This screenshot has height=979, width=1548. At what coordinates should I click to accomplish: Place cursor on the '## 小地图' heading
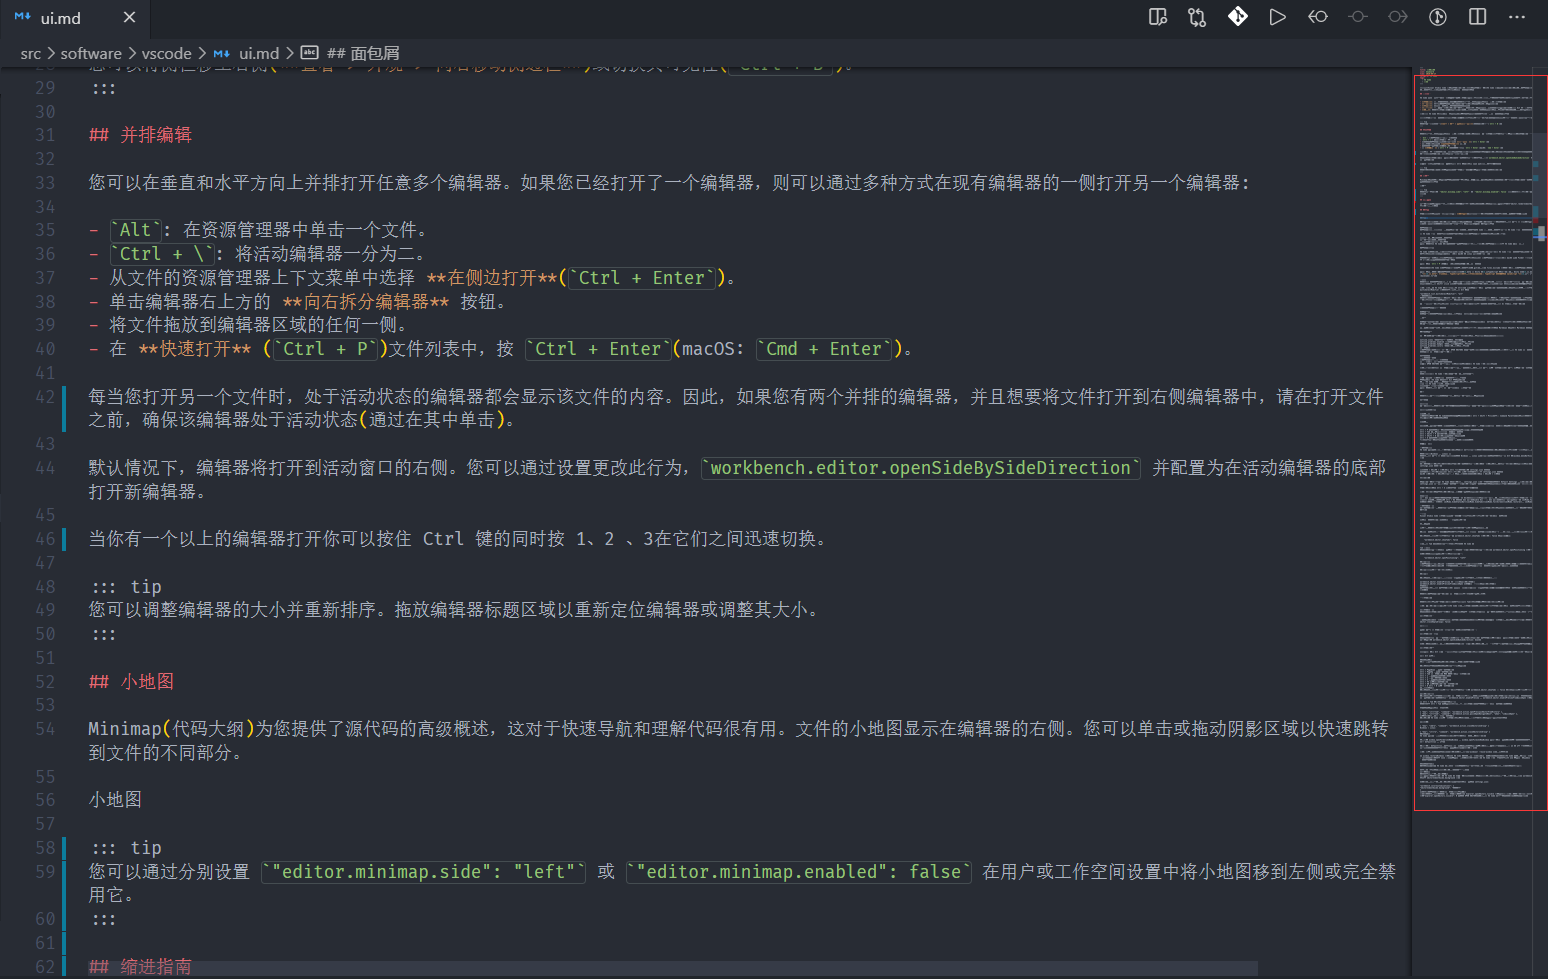pyautogui.click(x=146, y=682)
